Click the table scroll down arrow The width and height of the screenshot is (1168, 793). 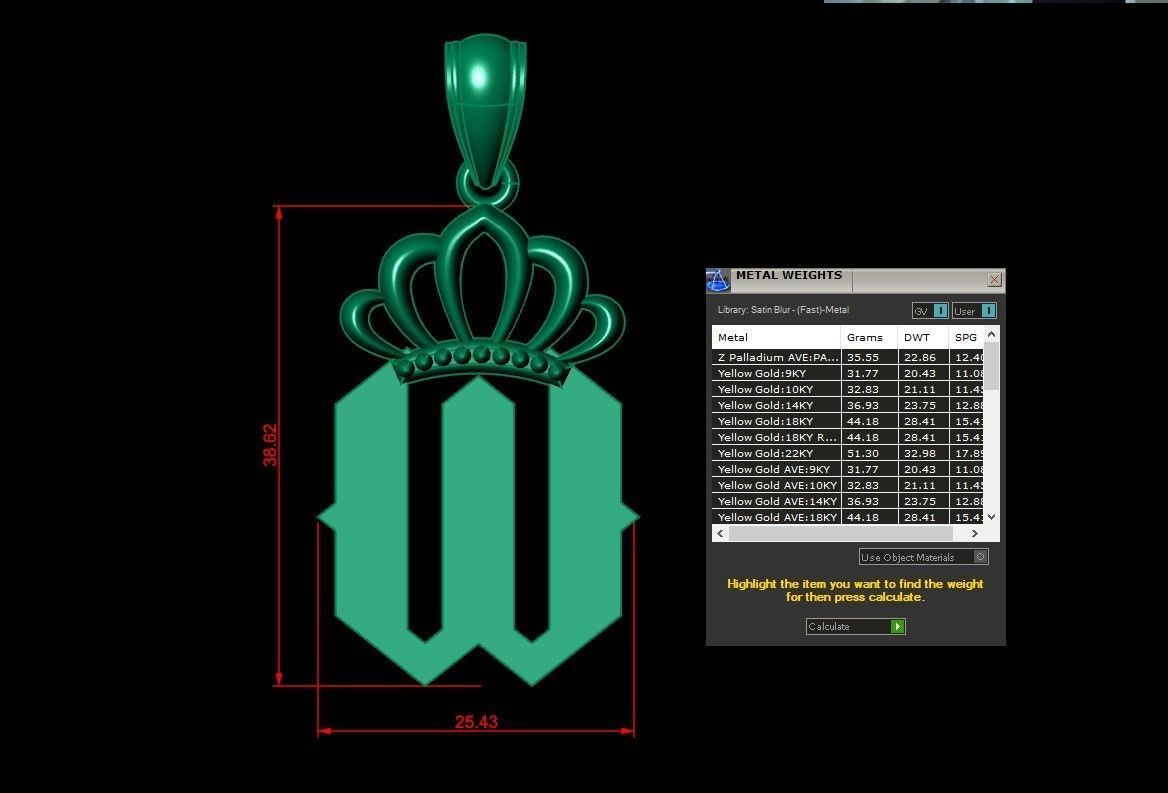pos(991,517)
